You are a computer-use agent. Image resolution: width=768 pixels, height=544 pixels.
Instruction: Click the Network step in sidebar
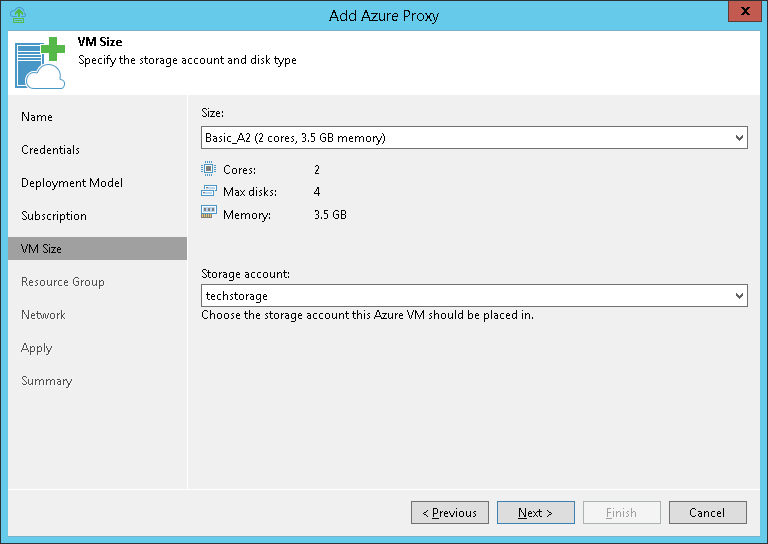pos(43,315)
